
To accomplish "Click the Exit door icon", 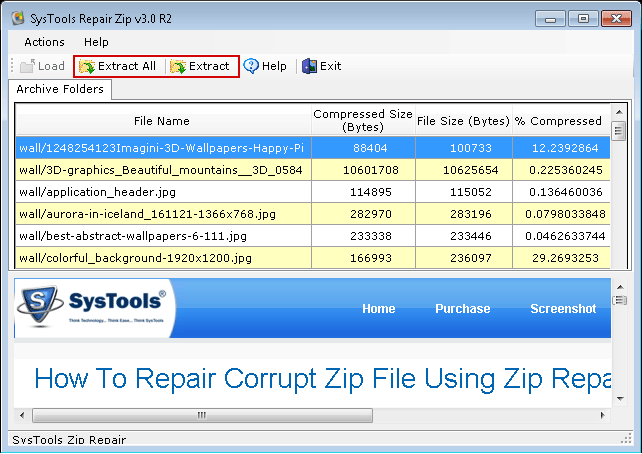I will pyautogui.click(x=310, y=66).
